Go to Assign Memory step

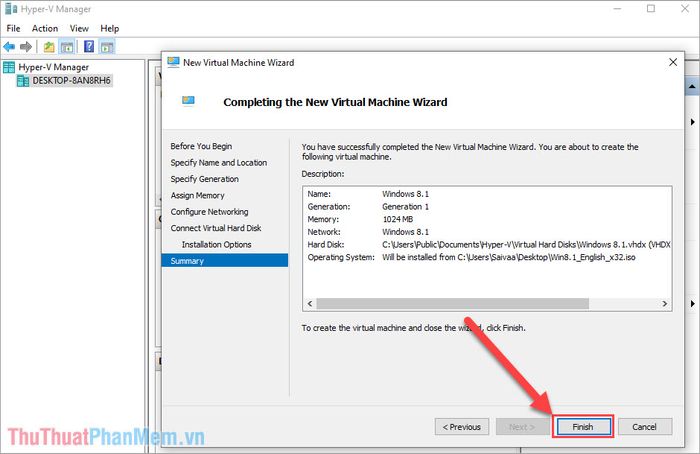[197, 196]
